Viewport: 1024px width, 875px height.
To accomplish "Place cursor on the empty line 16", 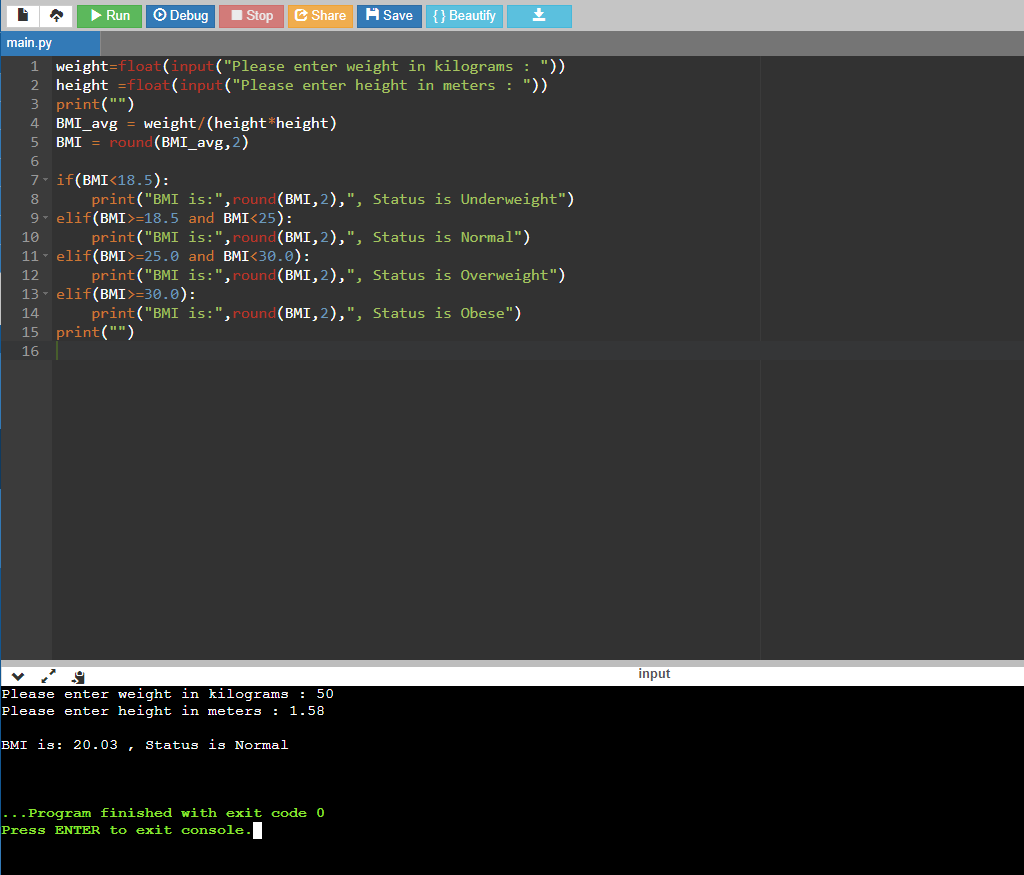I will tap(537, 351).
